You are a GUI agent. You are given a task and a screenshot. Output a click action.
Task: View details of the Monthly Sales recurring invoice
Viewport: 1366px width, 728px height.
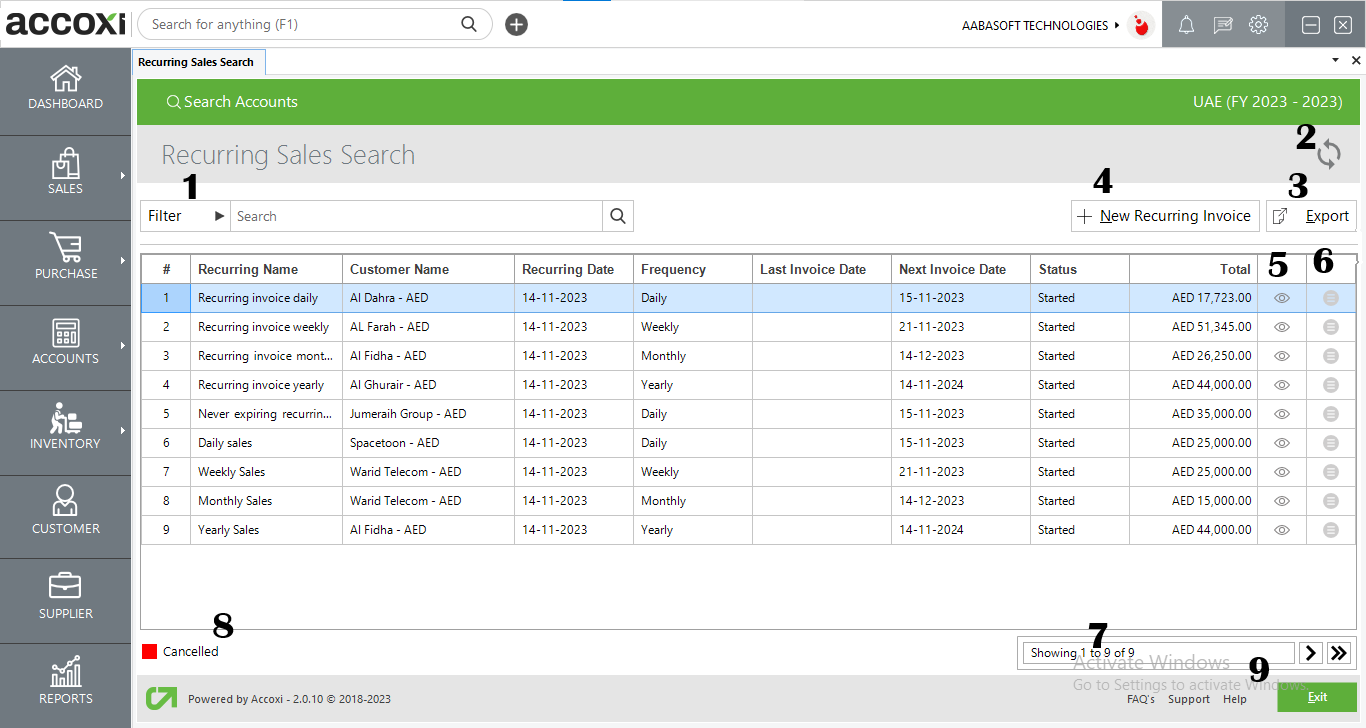(x=1281, y=500)
